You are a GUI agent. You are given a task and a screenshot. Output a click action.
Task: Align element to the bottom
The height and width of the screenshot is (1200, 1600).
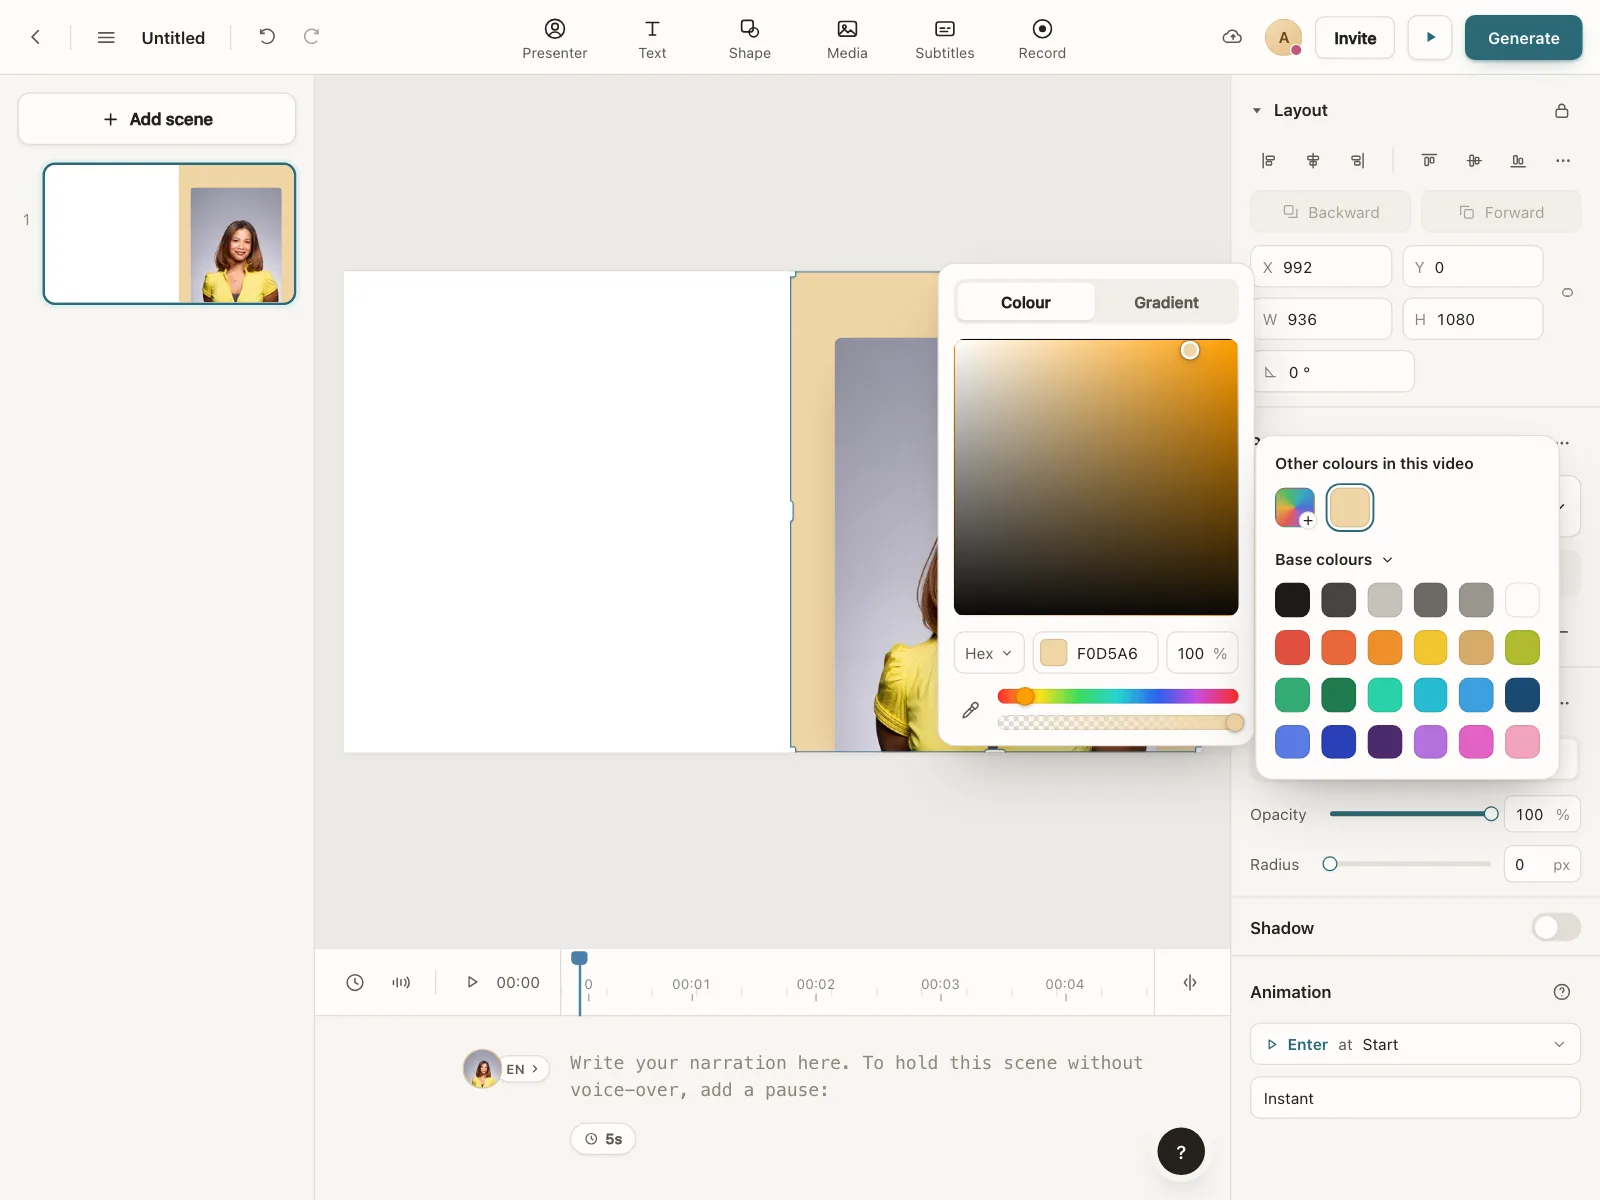point(1518,161)
